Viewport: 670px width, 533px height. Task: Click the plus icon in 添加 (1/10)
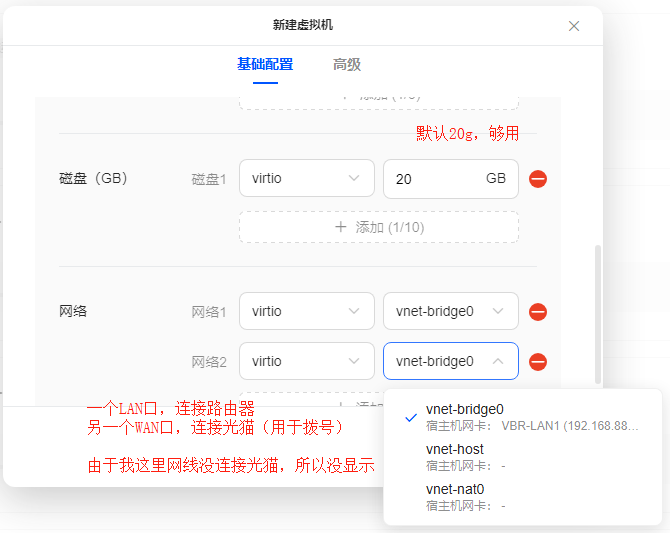pyautogui.click(x=341, y=227)
